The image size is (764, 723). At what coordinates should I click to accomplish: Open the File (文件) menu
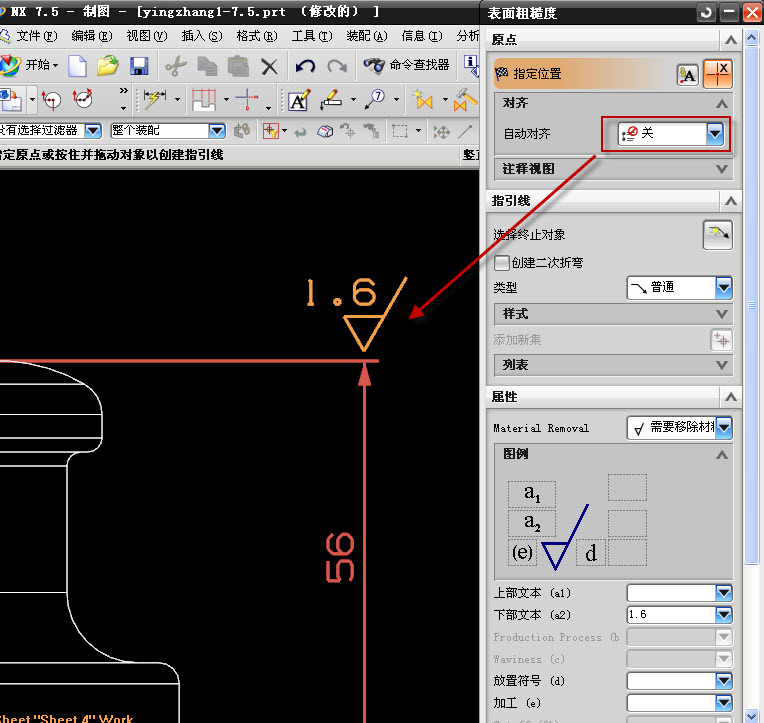37,36
